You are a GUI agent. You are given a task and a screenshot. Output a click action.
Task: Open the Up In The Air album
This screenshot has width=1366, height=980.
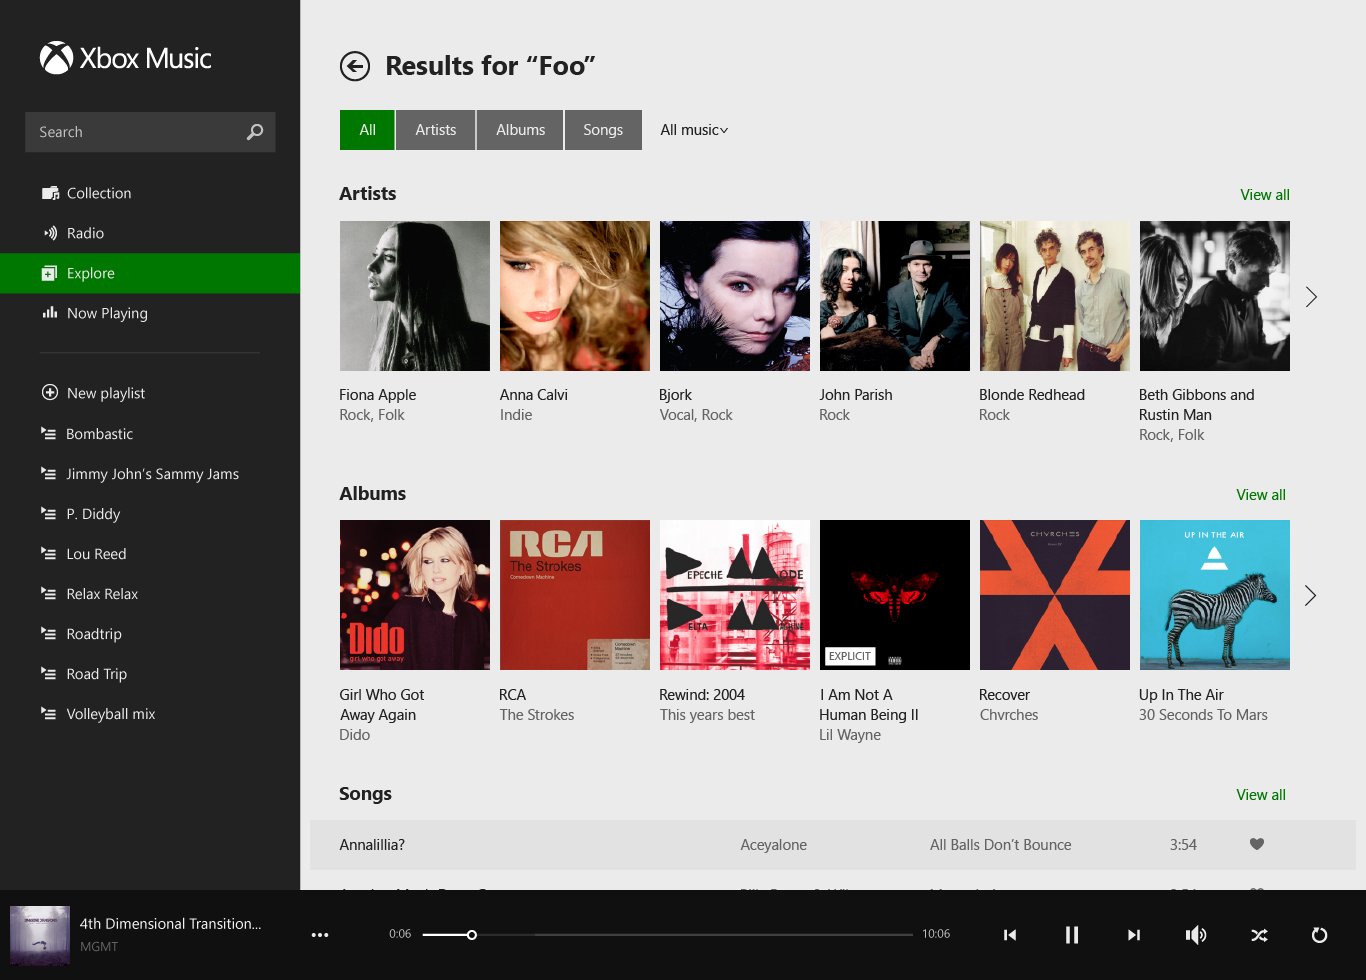click(x=1215, y=595)
